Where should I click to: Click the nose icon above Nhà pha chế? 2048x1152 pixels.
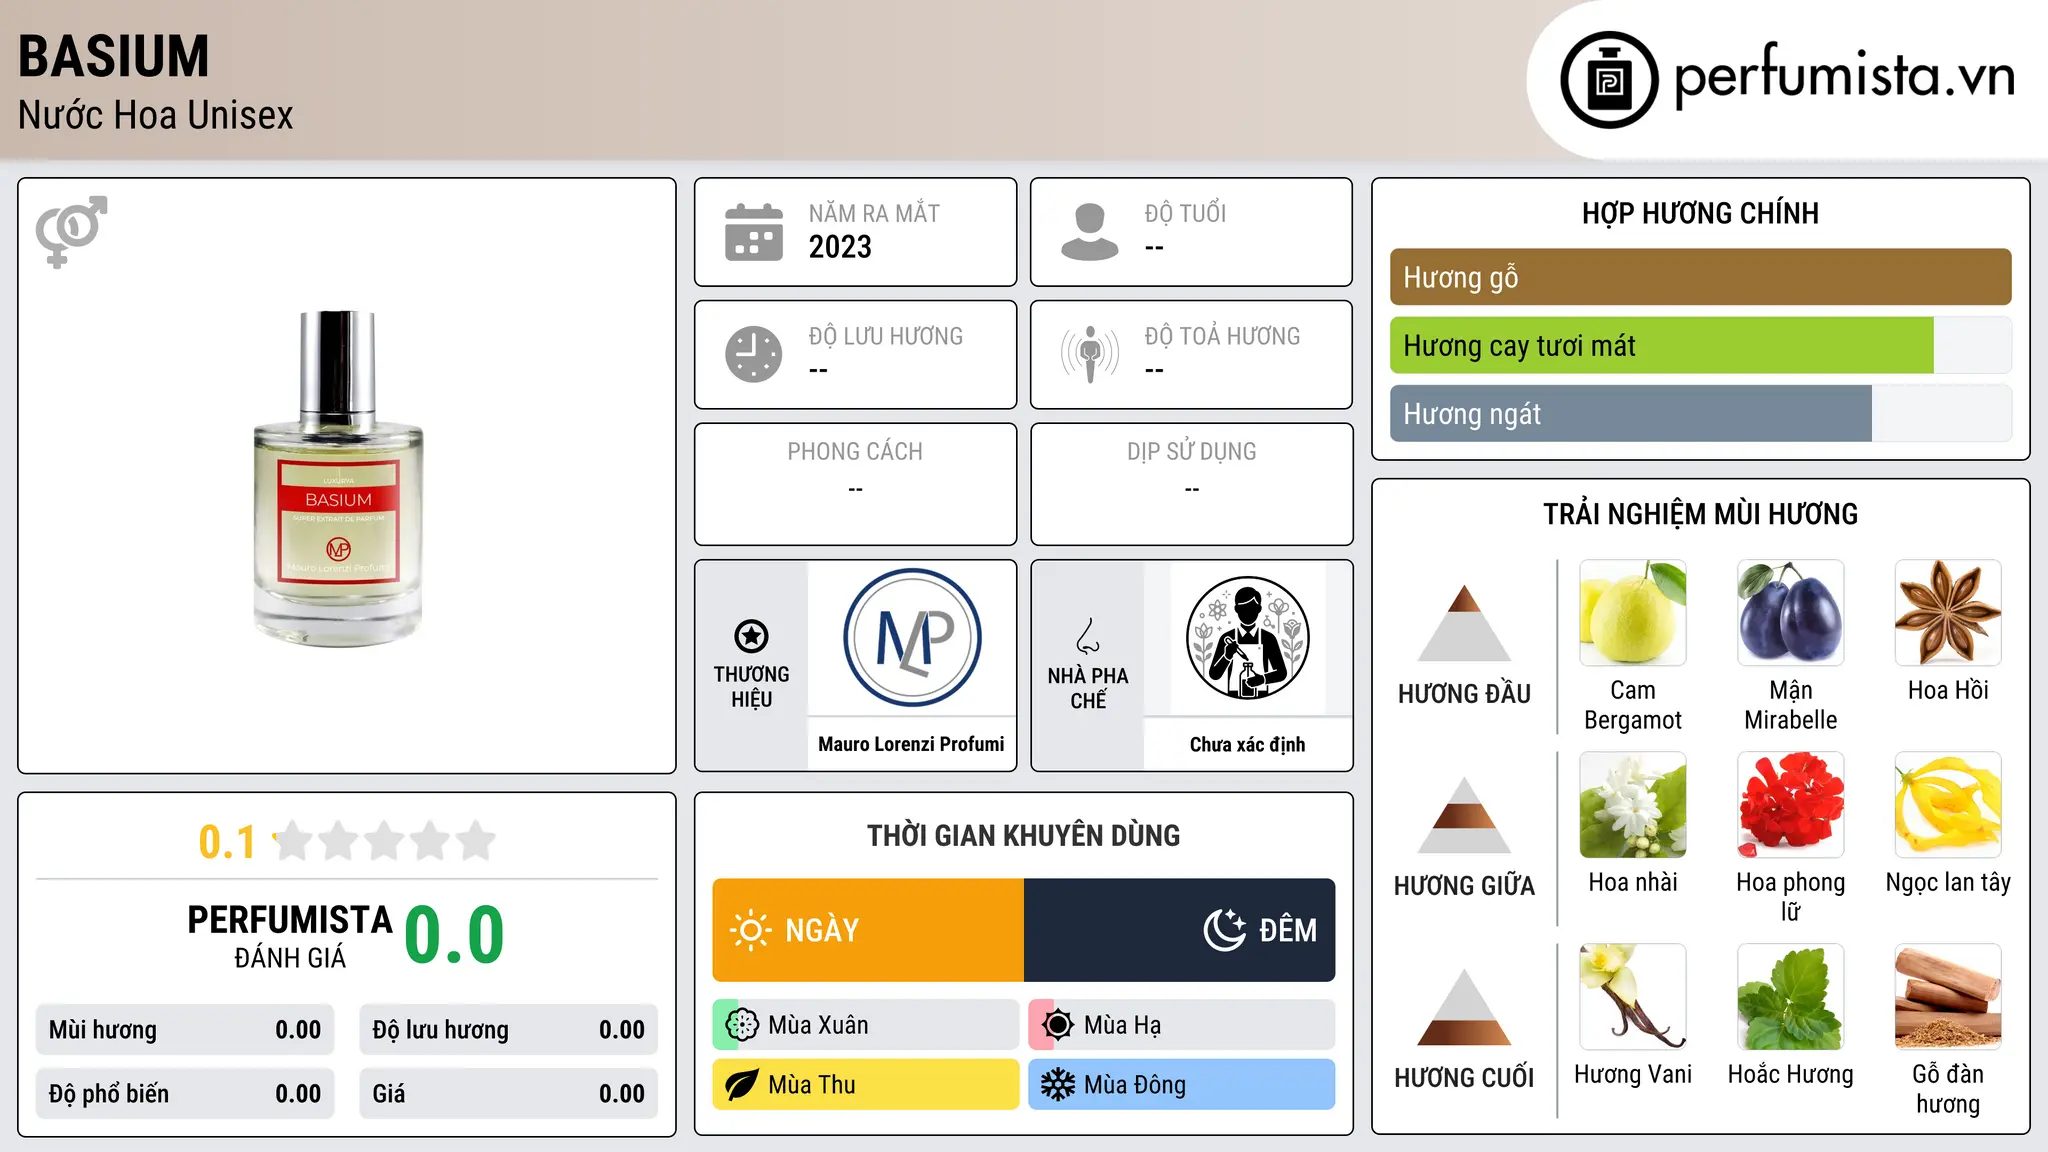1088,636
